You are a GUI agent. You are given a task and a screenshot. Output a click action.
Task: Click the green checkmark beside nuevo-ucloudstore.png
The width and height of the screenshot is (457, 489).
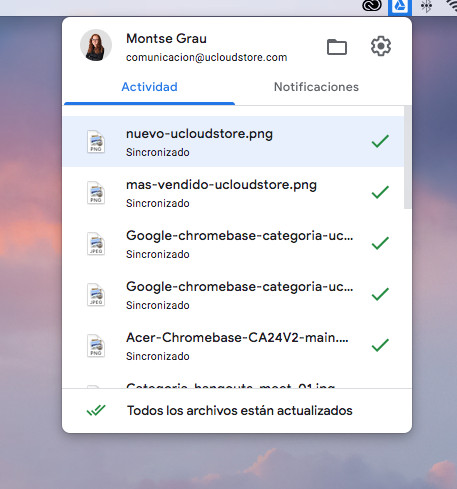(380, 141)
